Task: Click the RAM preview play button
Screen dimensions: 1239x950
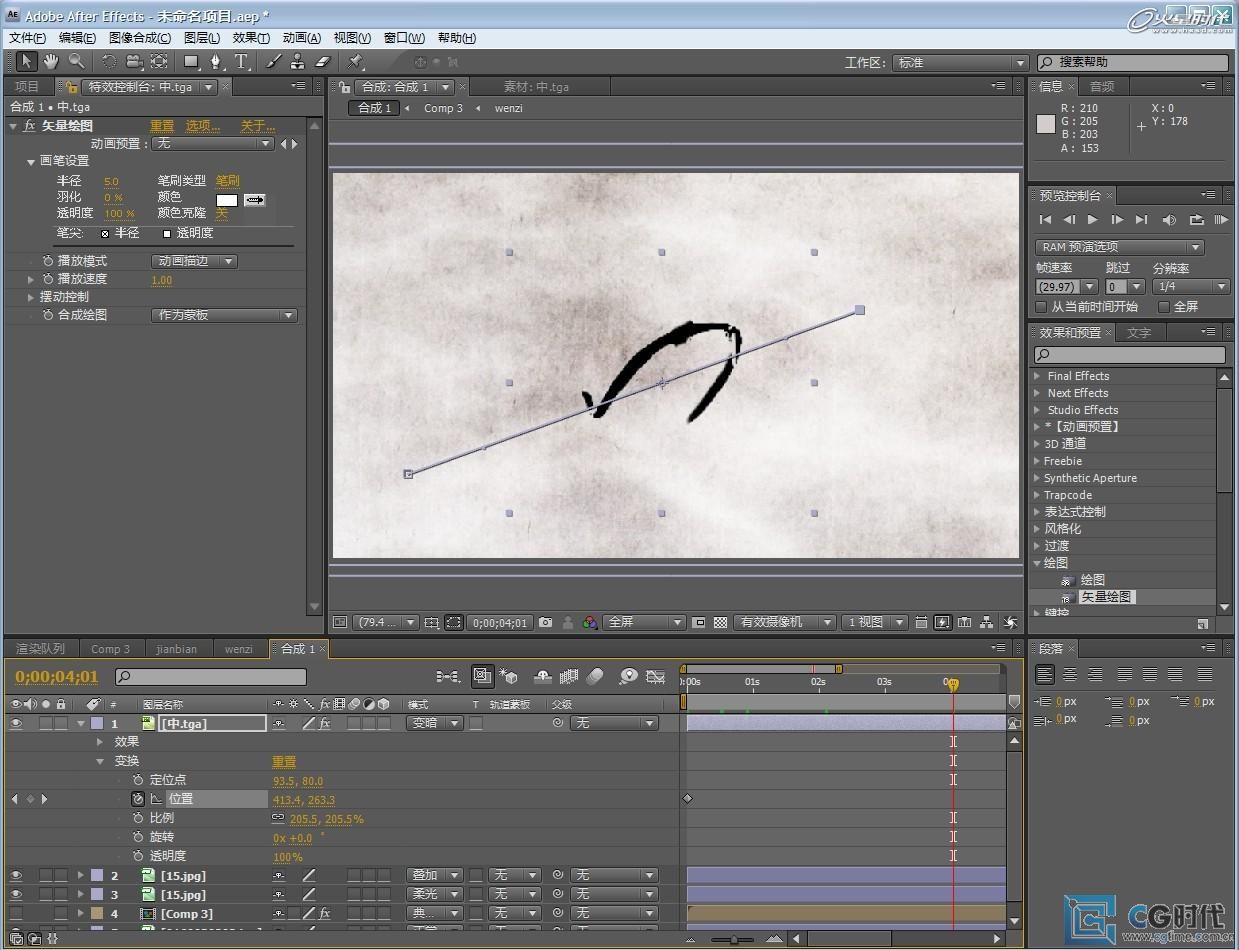Action: 1221,220
